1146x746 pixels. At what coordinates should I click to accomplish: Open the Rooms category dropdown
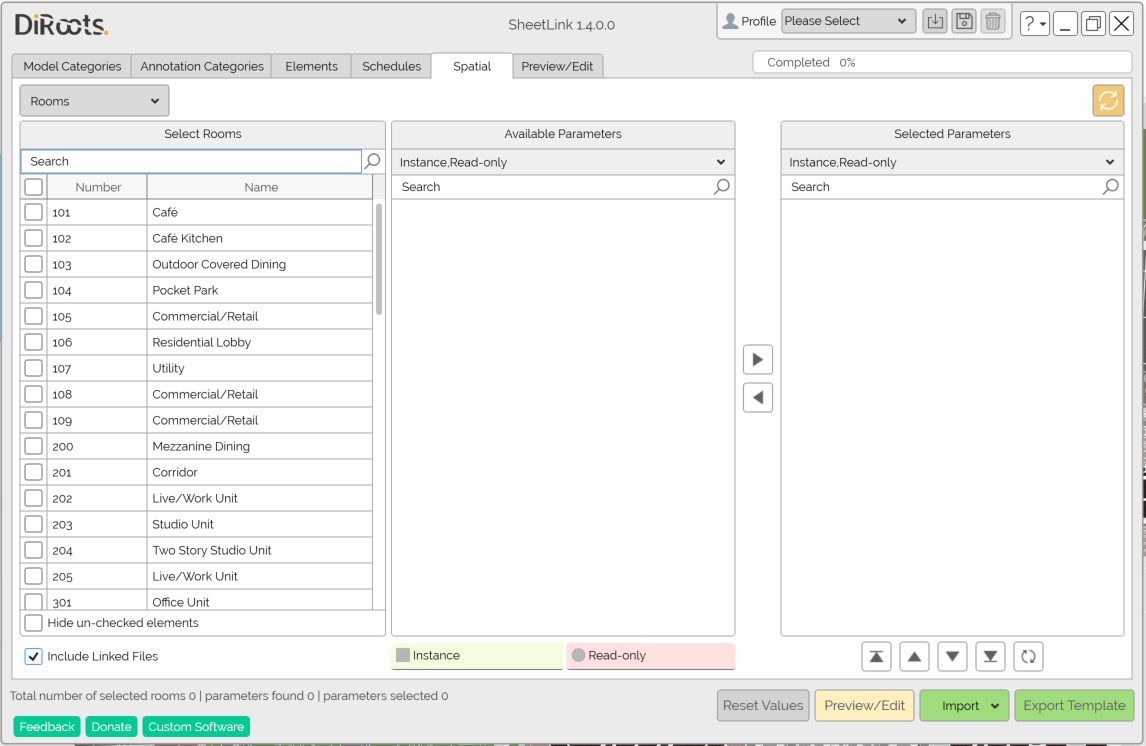[95, 101]
